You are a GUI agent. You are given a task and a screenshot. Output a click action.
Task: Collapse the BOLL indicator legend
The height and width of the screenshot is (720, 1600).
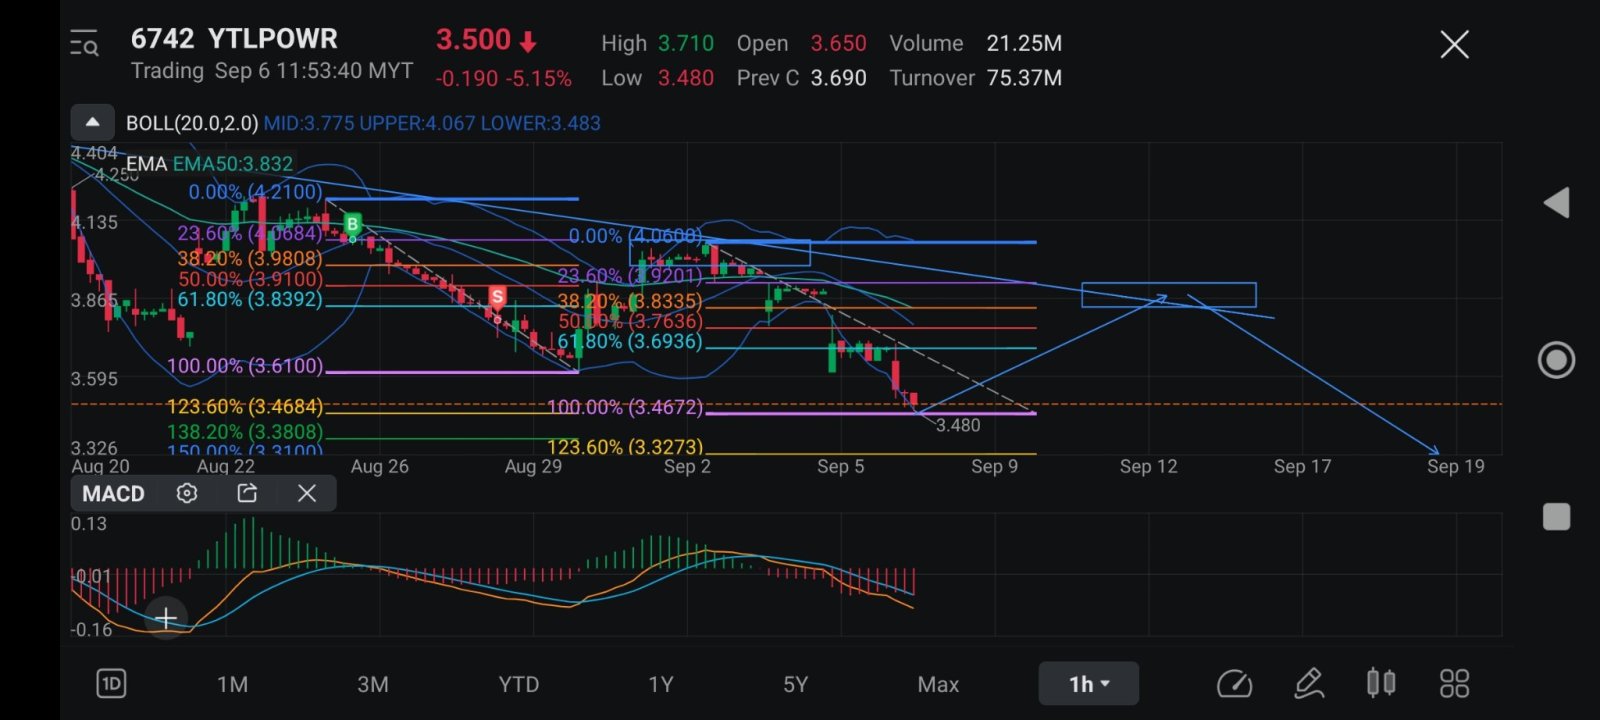(92, 123)
